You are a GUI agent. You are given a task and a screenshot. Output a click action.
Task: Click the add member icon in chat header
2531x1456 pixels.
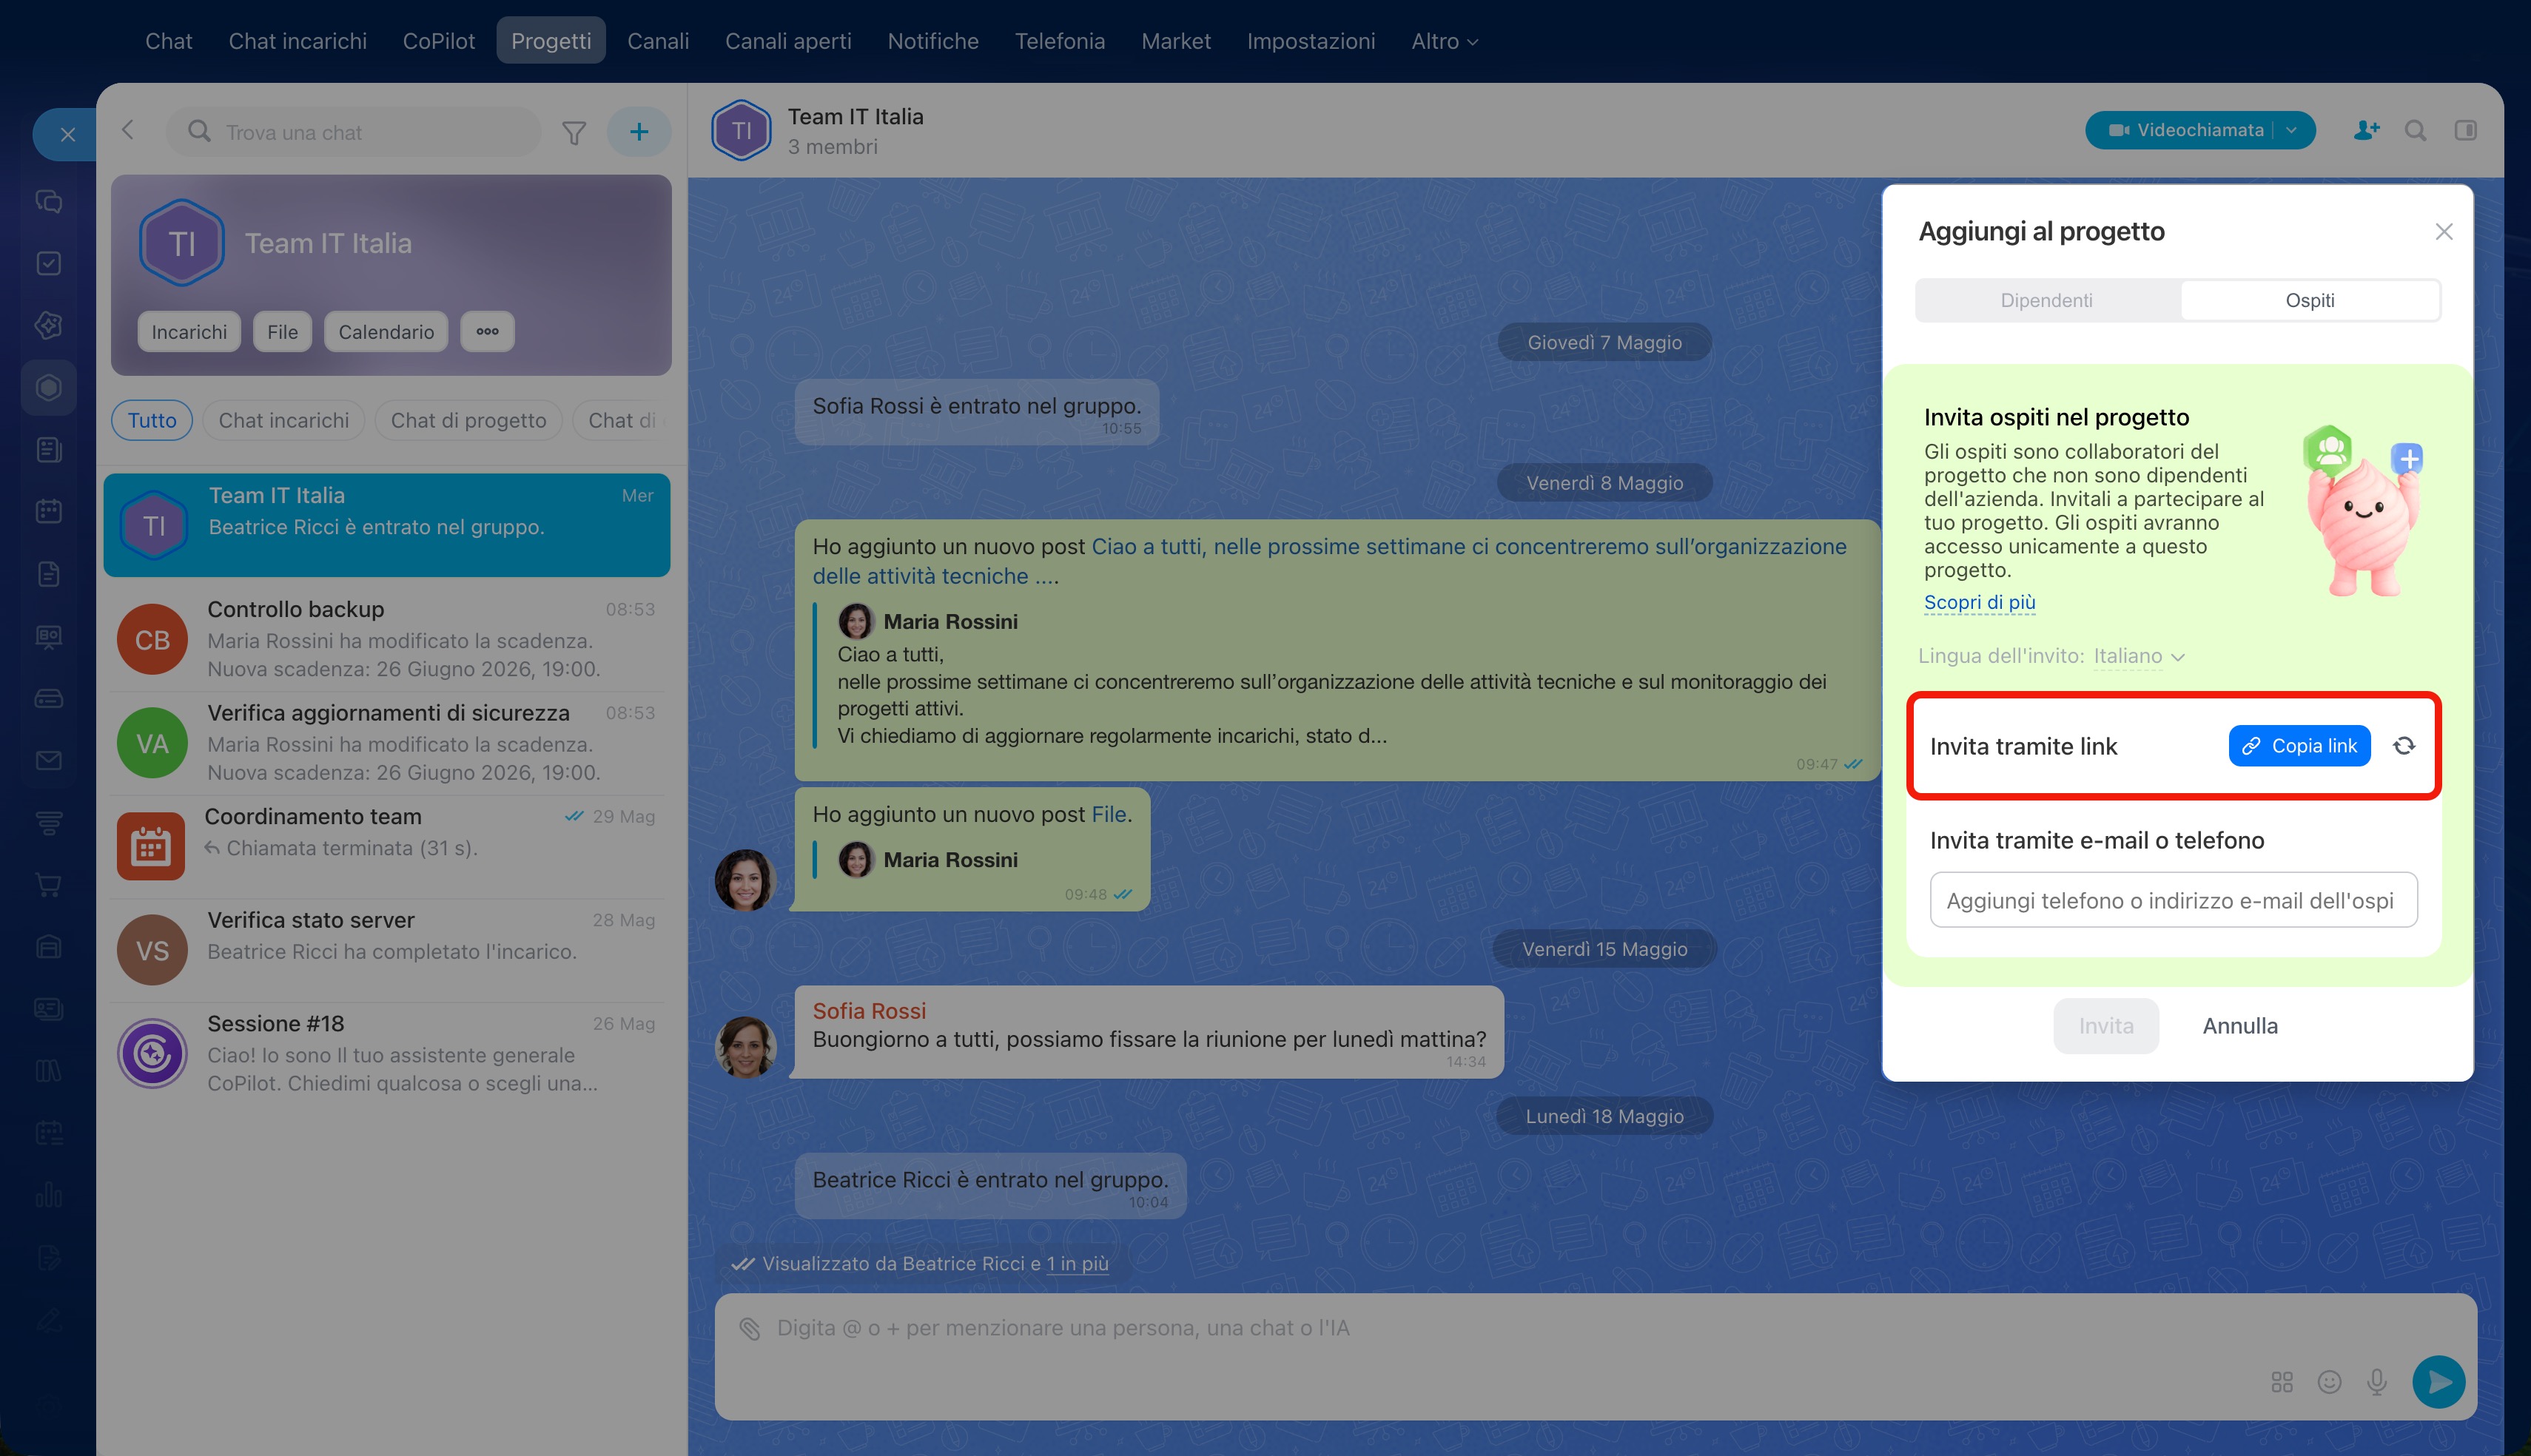click(x=2366, y=130)
